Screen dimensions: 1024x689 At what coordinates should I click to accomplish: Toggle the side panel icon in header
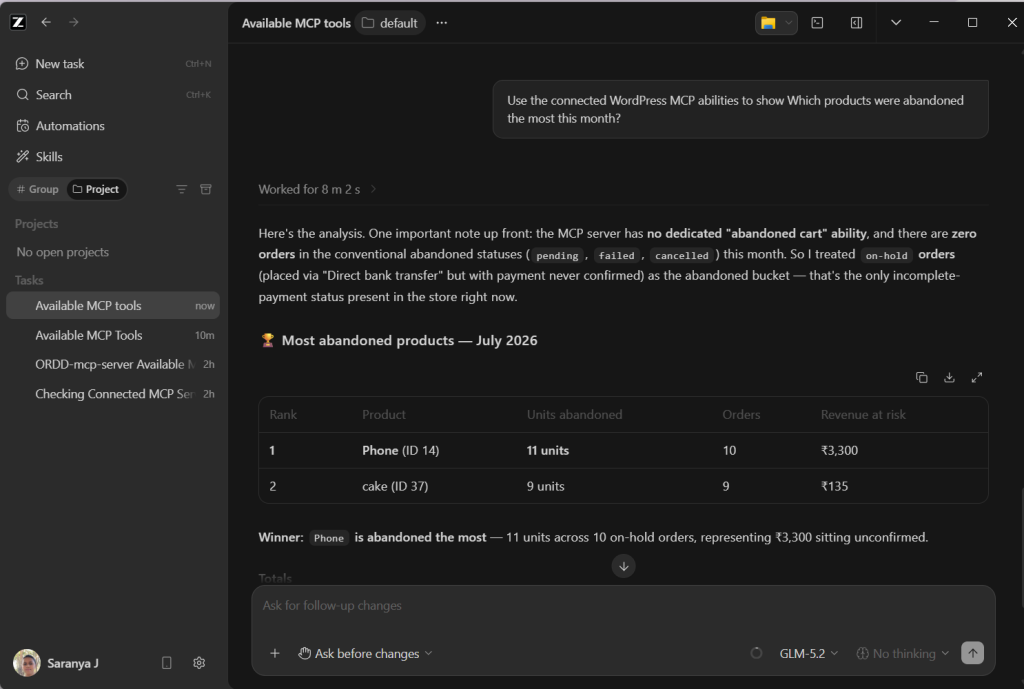click(x=856, y=23)
